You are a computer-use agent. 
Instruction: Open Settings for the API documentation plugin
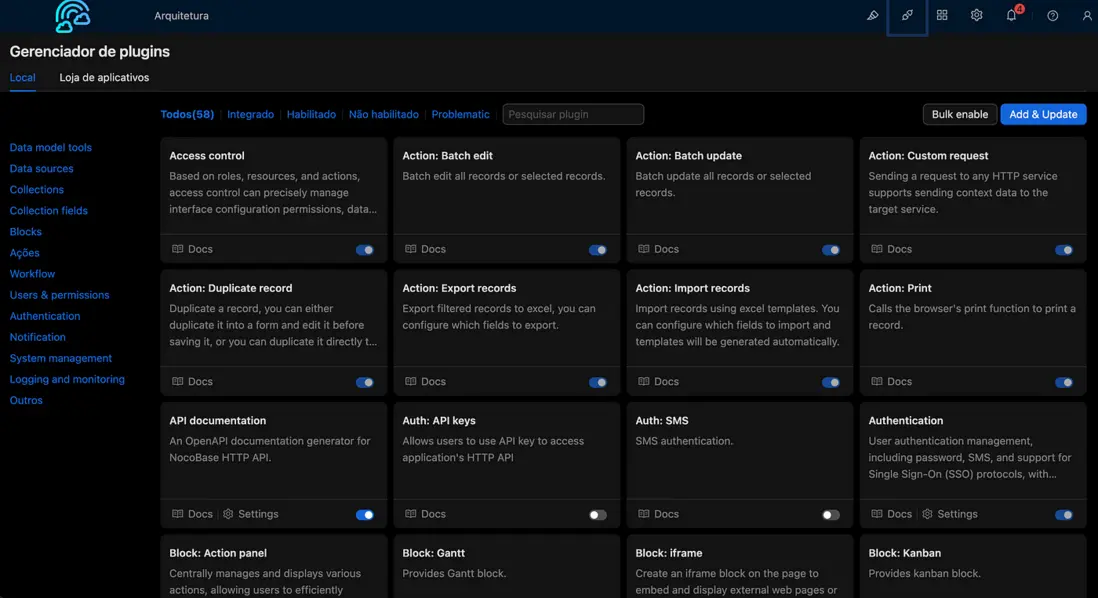click(250, 514)
